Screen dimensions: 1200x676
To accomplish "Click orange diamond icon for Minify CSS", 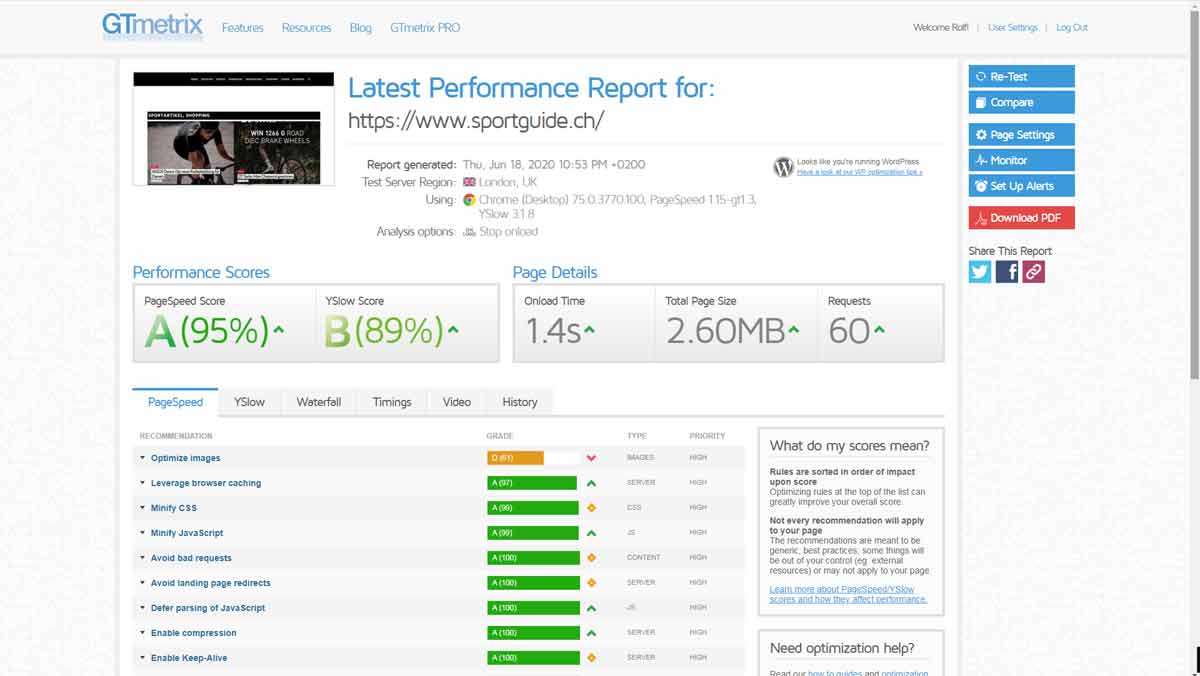I will 591,508.
